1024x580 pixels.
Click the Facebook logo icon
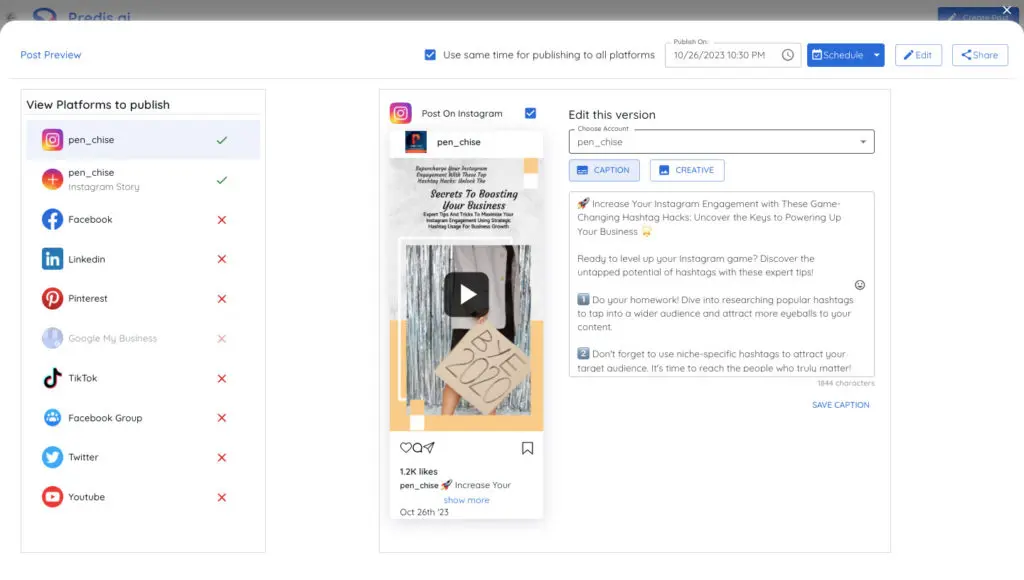point(52,219)
